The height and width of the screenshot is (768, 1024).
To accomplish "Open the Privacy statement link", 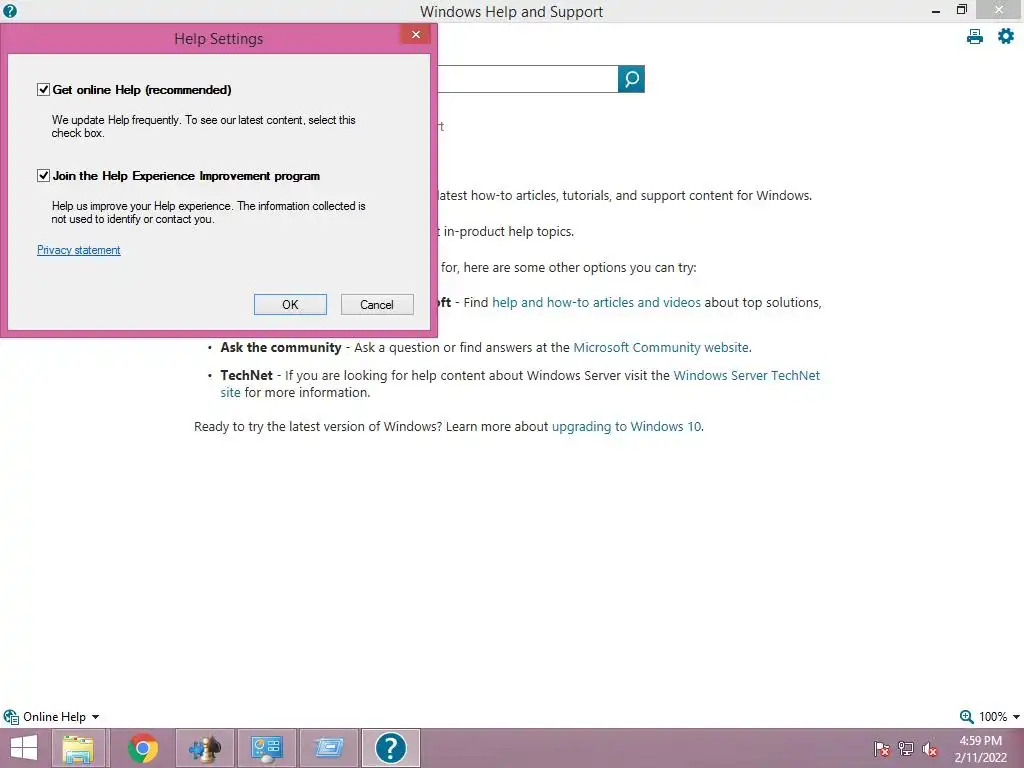I will (x=78, y=250).
